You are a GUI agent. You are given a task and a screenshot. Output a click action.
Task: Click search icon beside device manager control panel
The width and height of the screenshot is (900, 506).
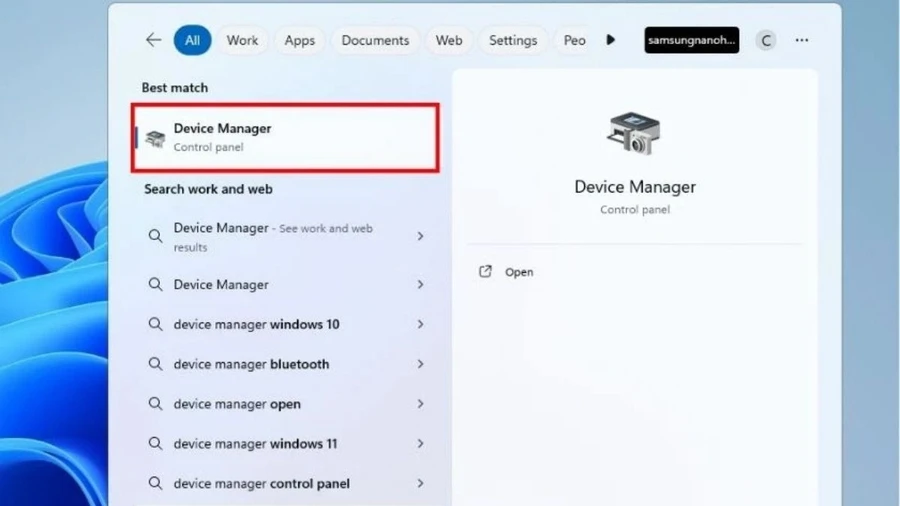tap(155, 483)
